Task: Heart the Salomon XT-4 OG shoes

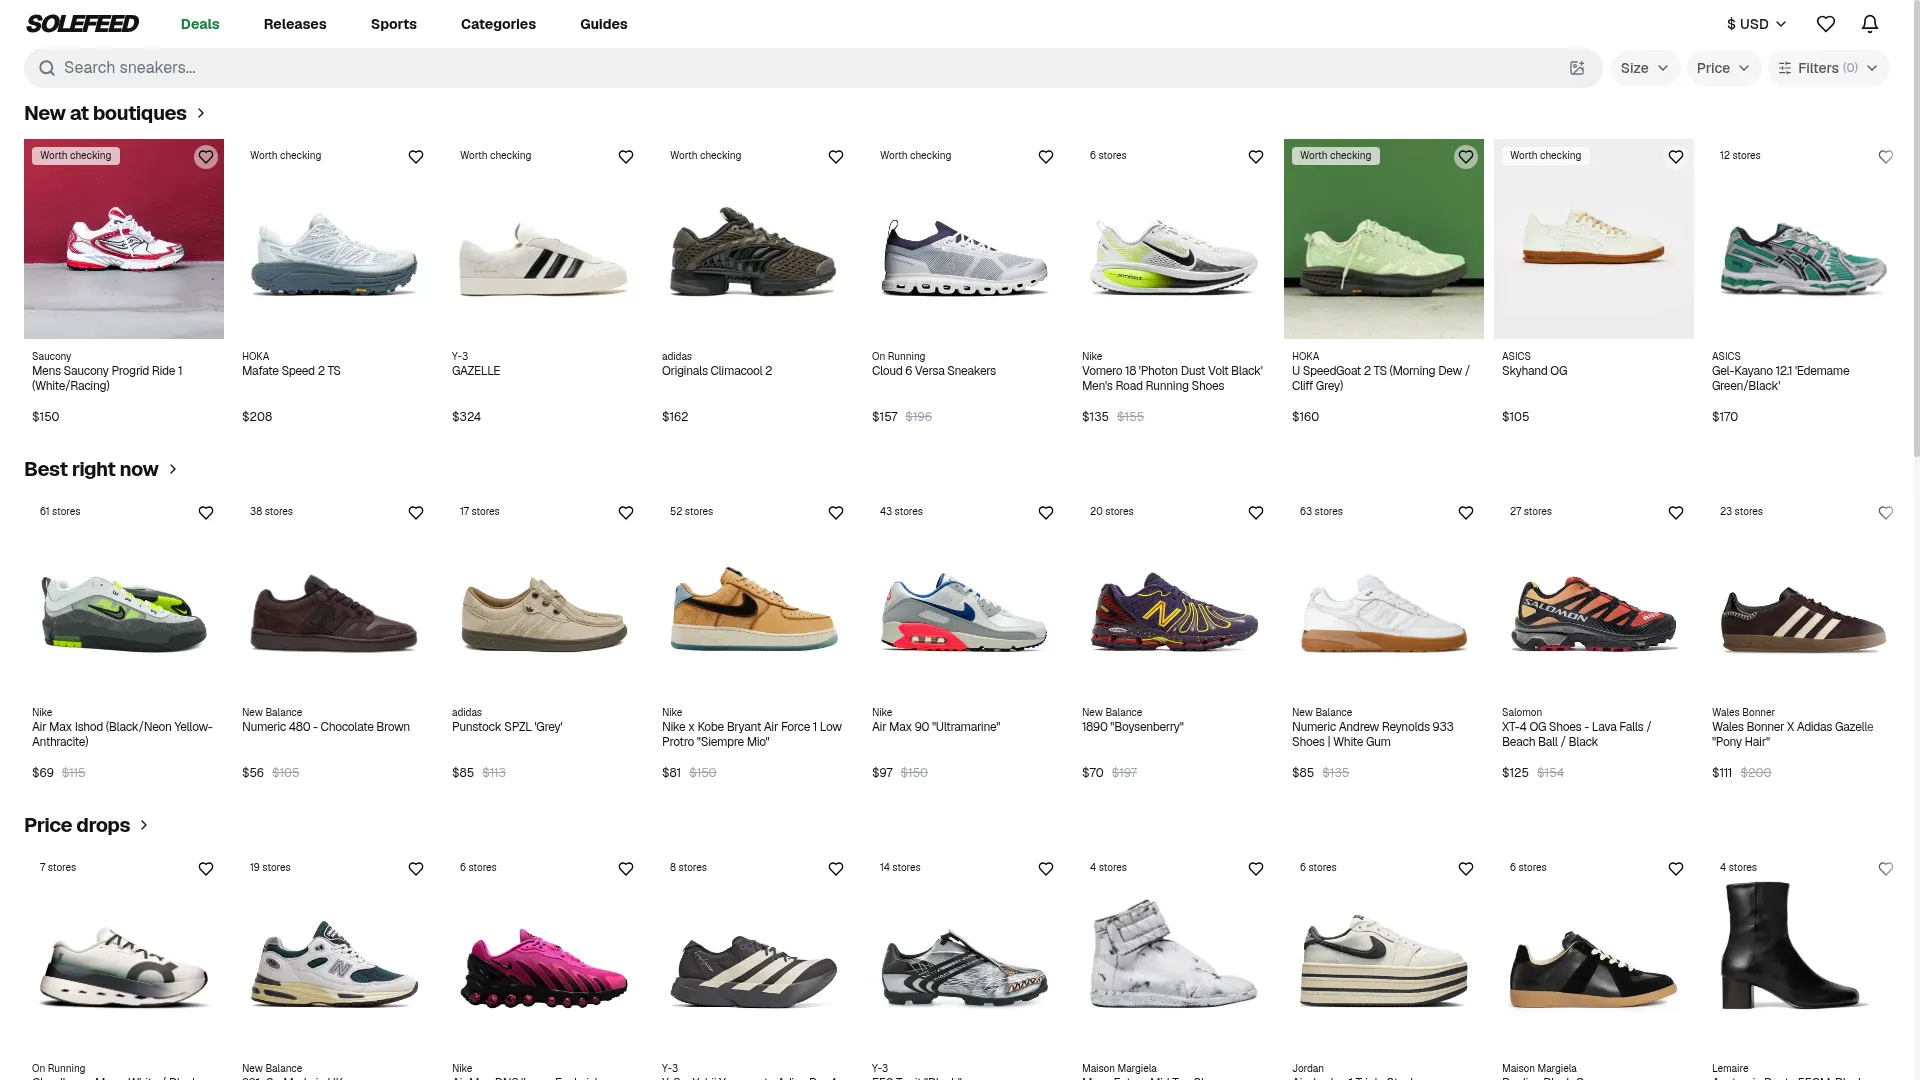Action: pyautogui.click(x=1676, y=513)
